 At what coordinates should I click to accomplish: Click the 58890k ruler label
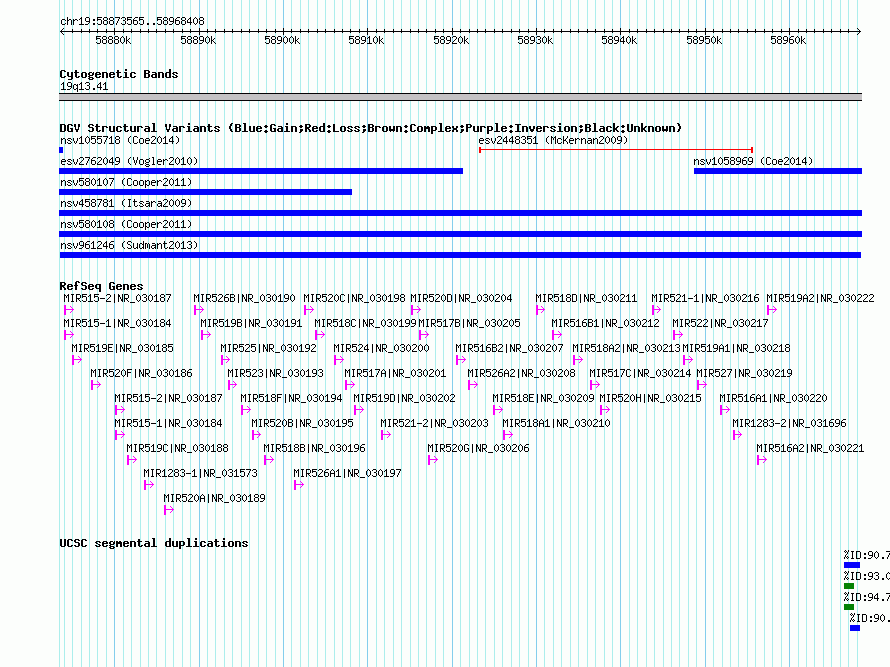point(198,40)
